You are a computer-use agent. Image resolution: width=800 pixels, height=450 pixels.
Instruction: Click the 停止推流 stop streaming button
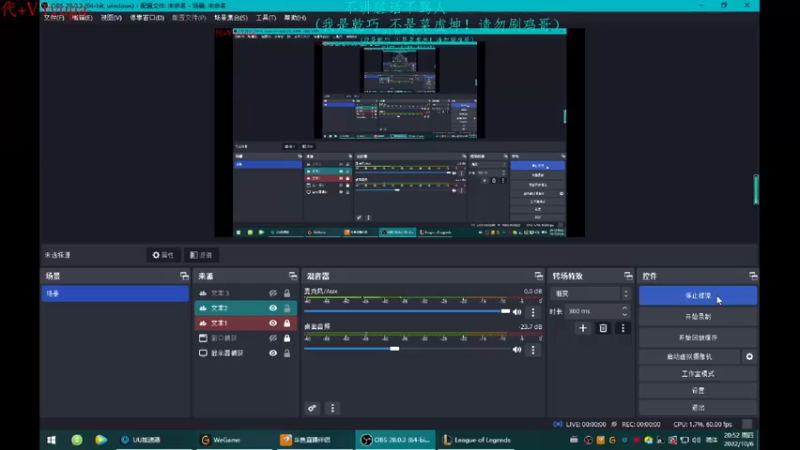[x=697, y=296]
